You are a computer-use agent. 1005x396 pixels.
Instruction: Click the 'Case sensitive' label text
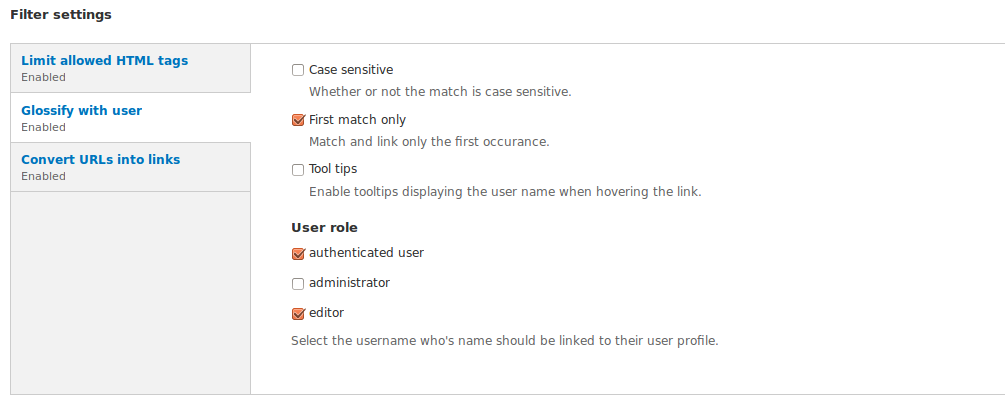tap(351, 70)
